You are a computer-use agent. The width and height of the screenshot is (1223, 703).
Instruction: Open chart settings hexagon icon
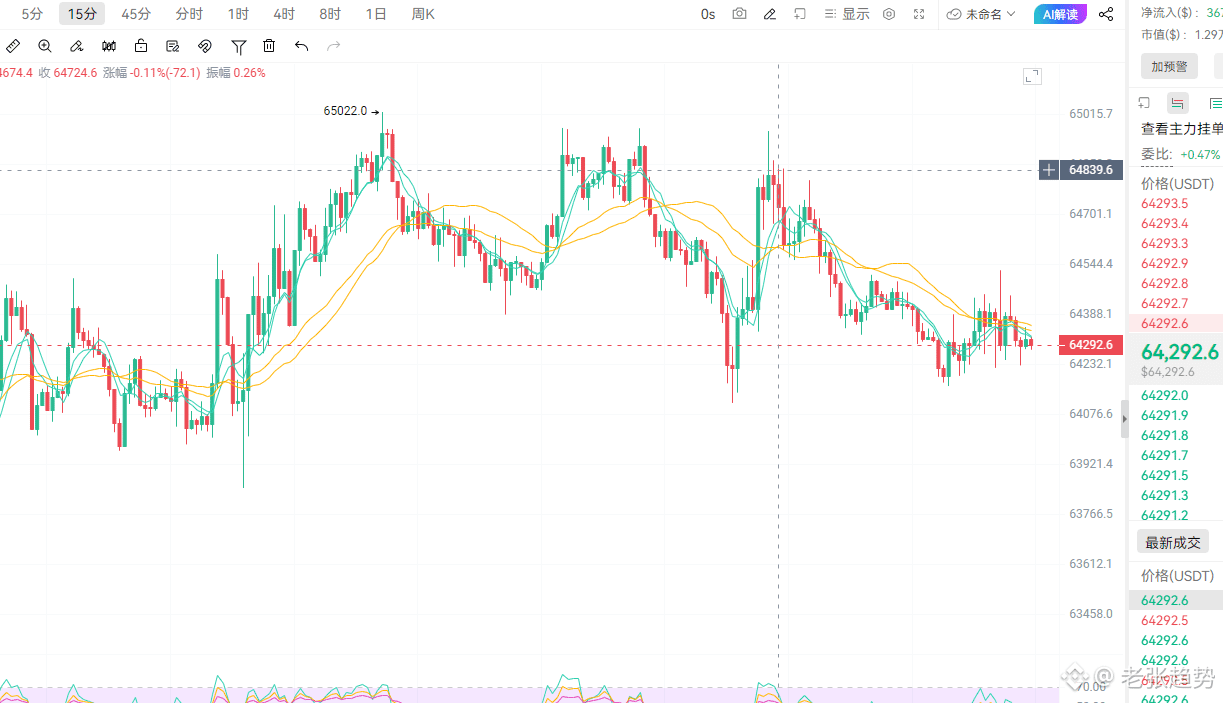click(889, 14)
